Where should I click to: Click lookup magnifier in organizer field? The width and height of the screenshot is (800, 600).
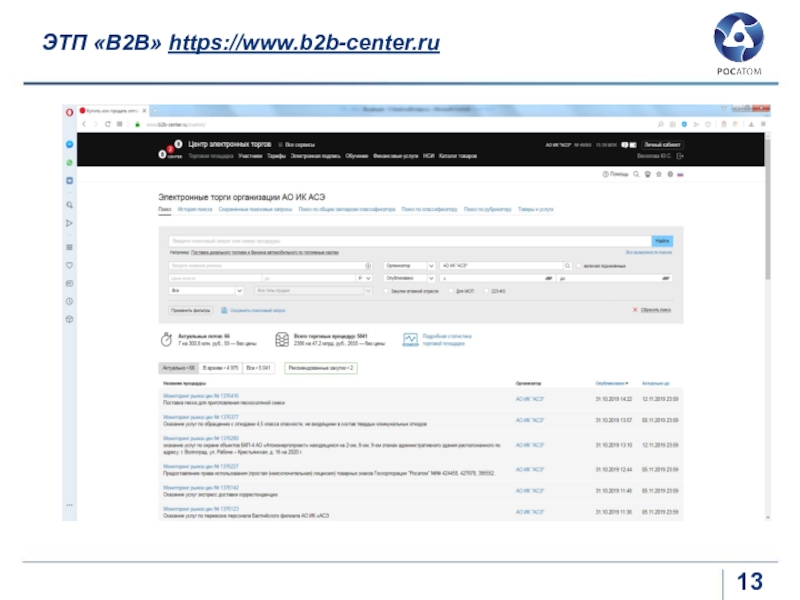[567, 266]
